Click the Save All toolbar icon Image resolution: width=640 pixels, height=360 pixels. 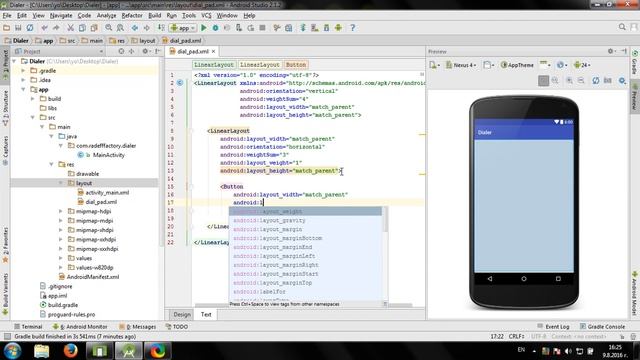[x=18, y=28]
